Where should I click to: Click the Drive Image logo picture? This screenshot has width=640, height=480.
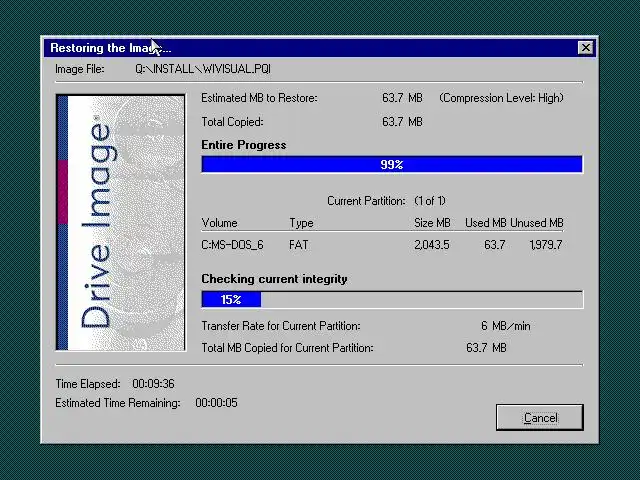point(121,222)
